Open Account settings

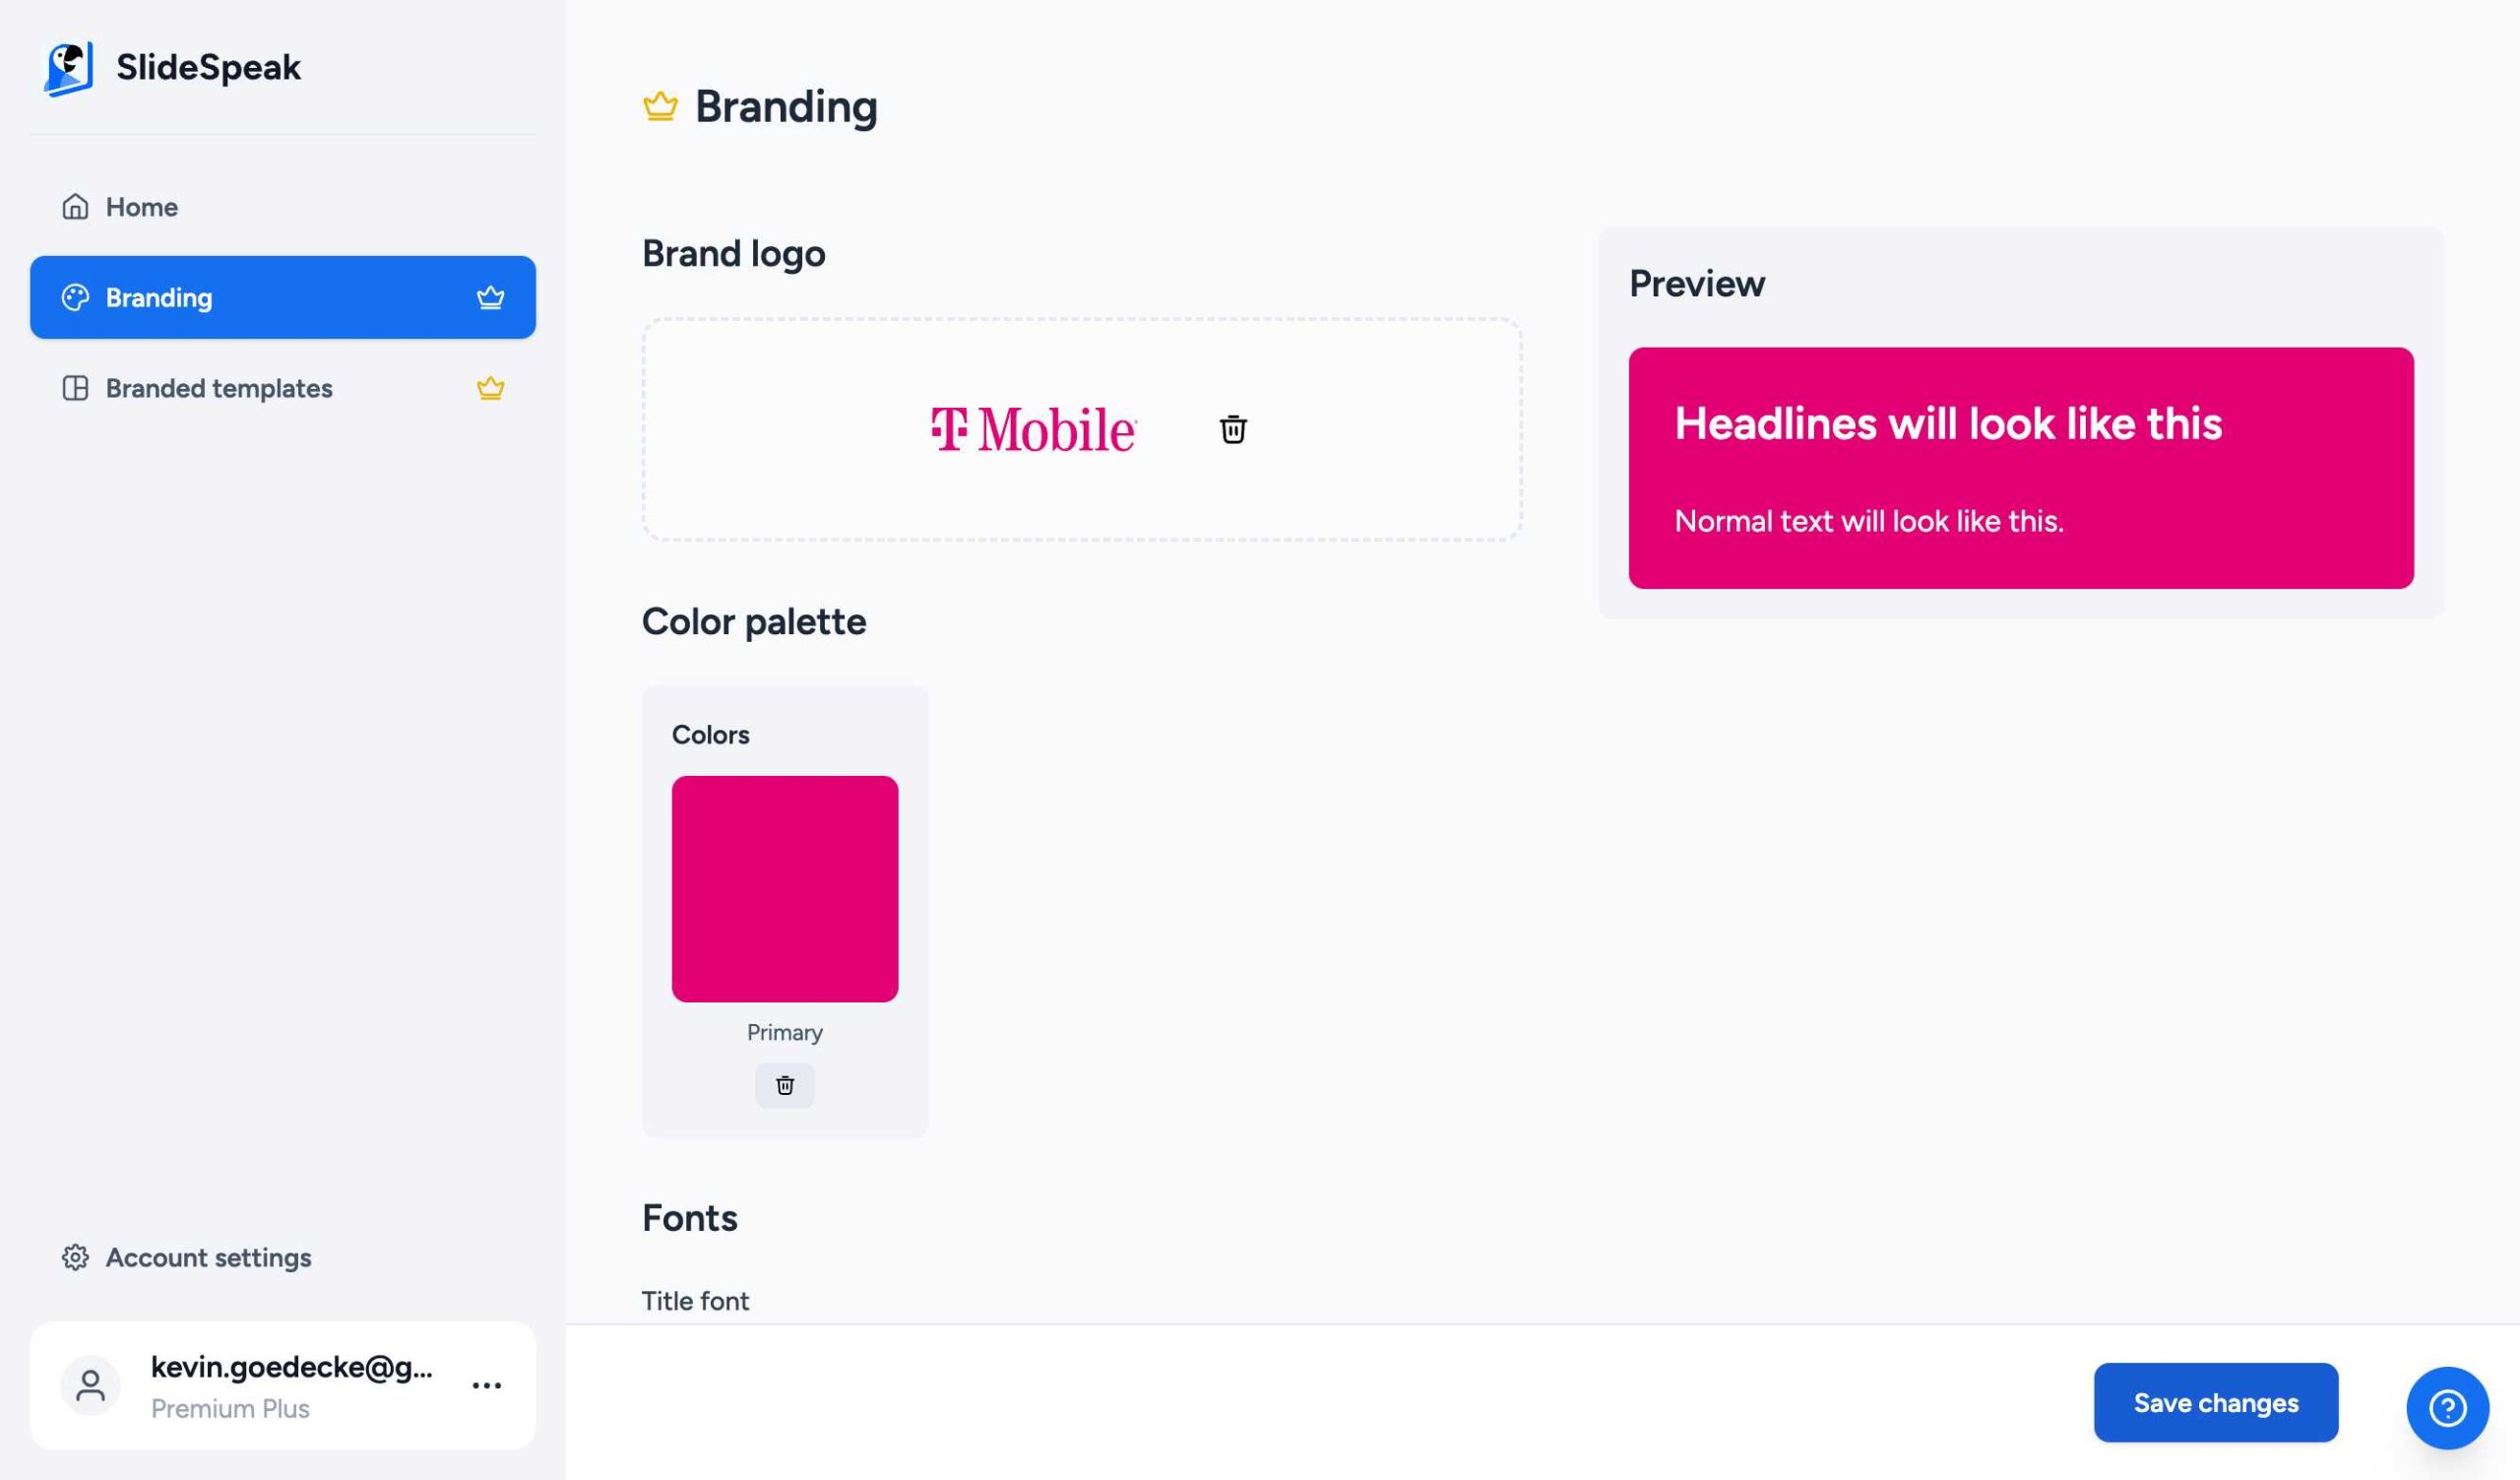(x=208, y=1258)
